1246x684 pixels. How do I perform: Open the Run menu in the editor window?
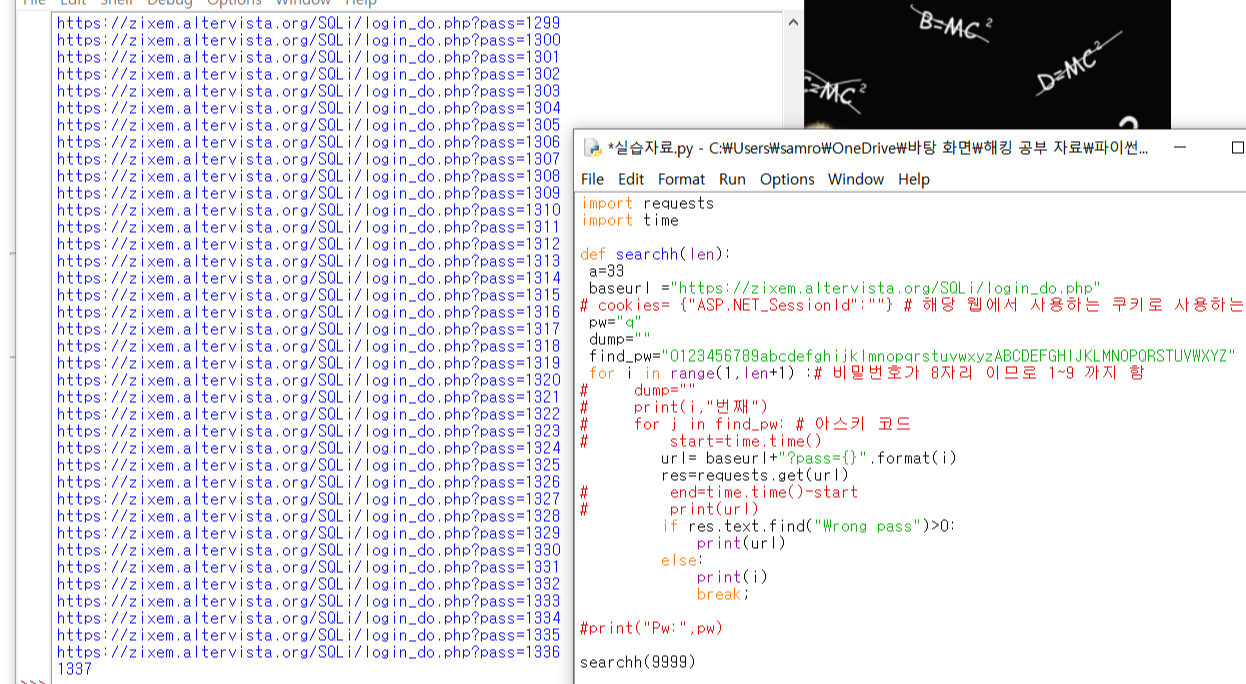732,179
